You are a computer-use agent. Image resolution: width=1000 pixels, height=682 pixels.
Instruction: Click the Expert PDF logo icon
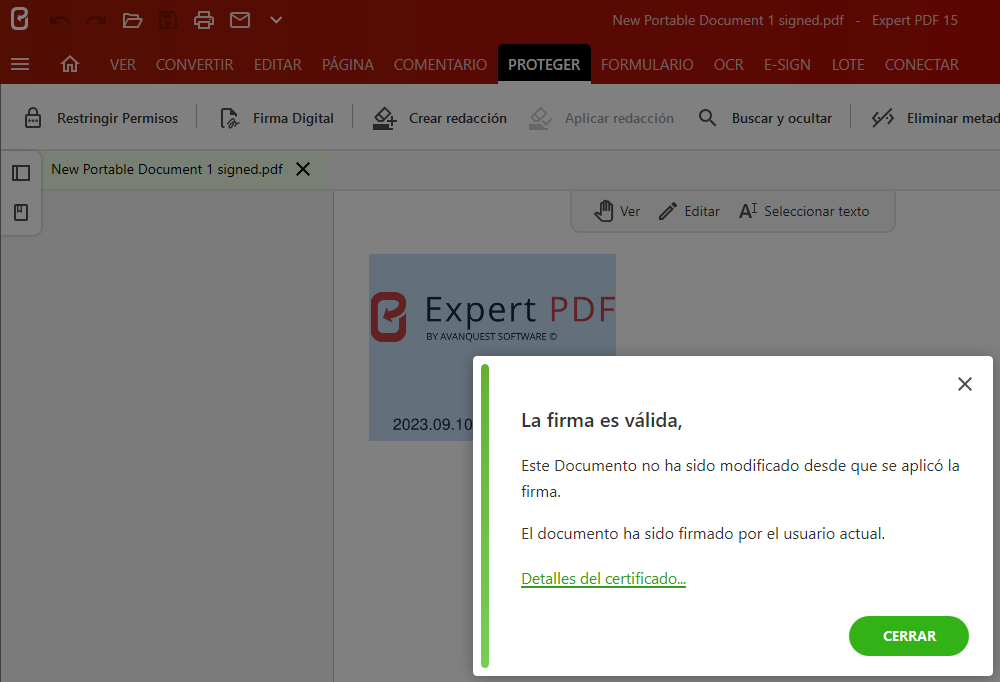[20, 19]
